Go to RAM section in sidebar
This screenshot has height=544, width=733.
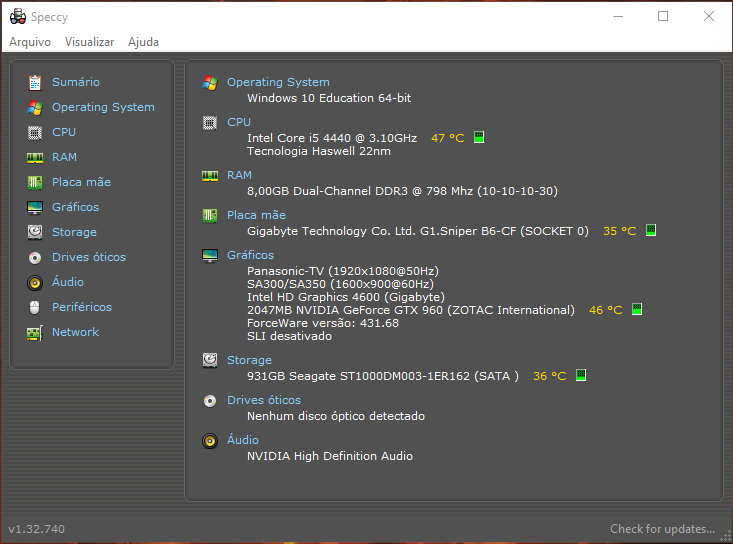click(65, 157)
